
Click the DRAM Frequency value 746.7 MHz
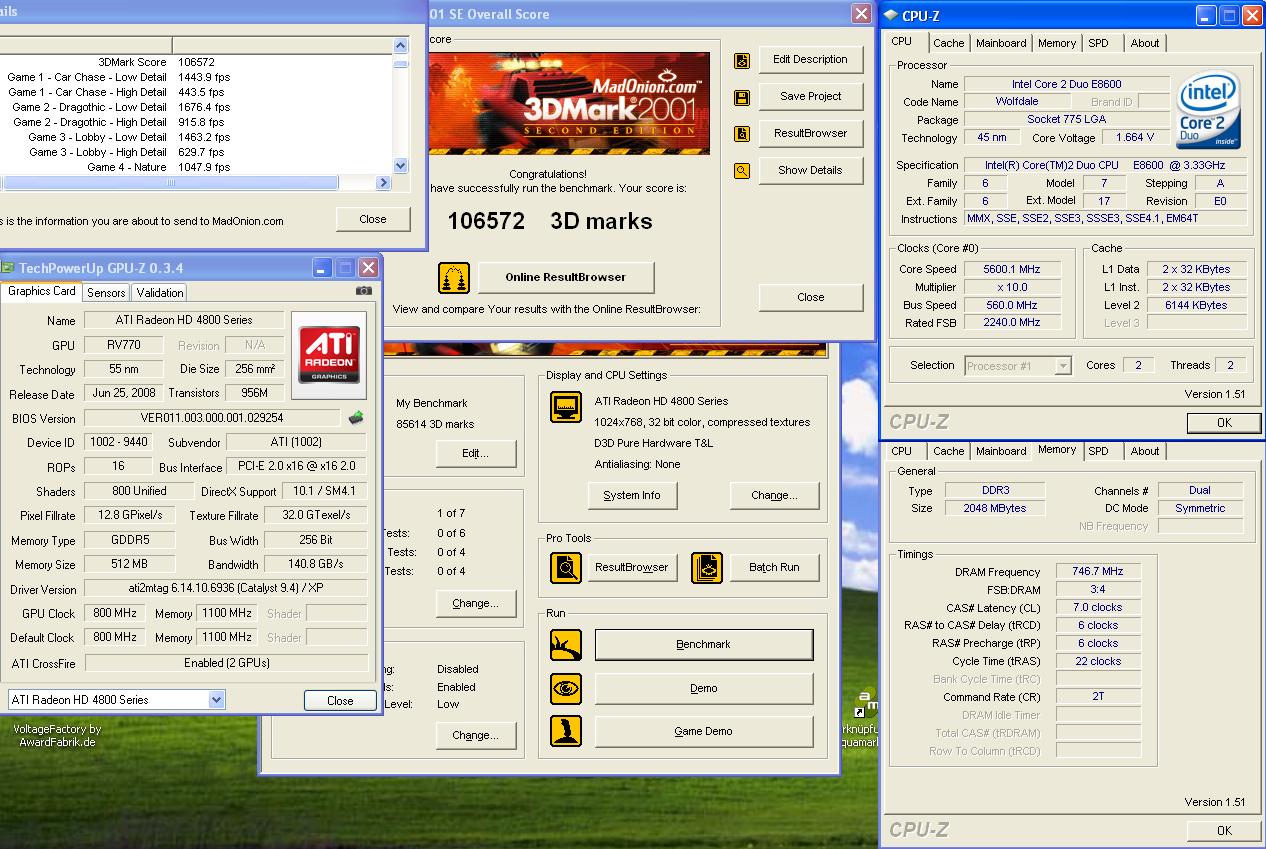[1099, 572]
